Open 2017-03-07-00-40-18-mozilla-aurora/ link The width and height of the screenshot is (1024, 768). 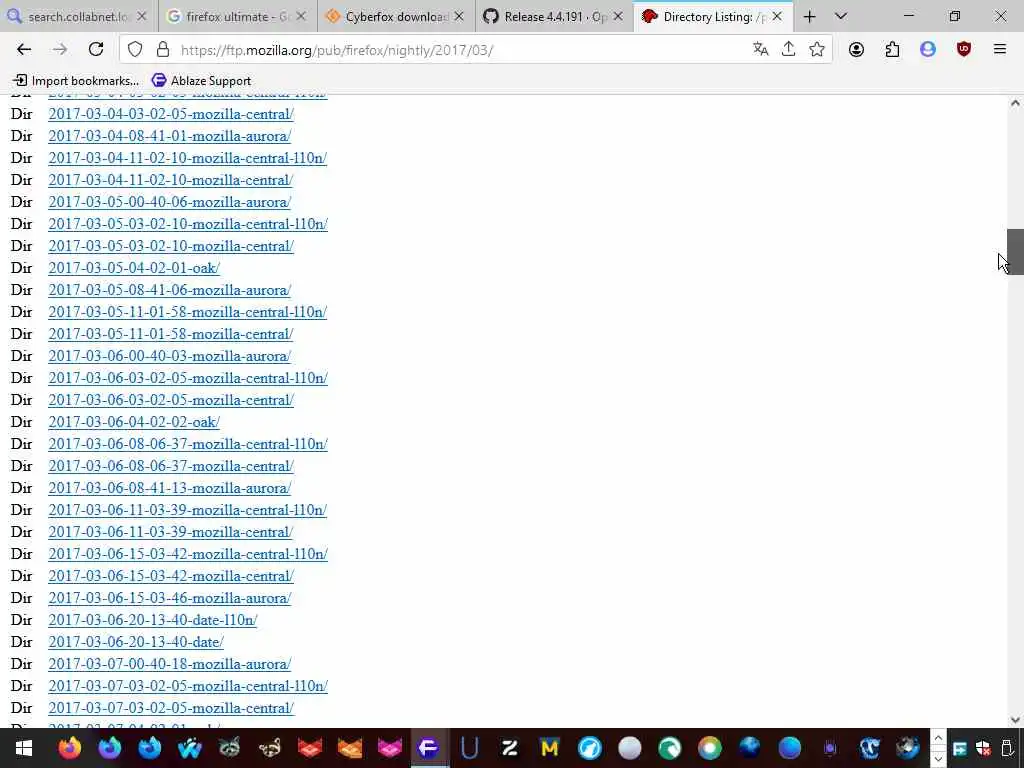click(170, 664)
